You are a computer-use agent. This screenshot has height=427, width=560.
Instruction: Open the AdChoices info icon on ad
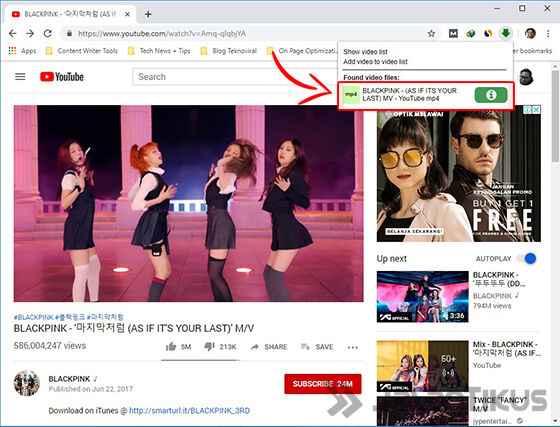pos(528,110)
